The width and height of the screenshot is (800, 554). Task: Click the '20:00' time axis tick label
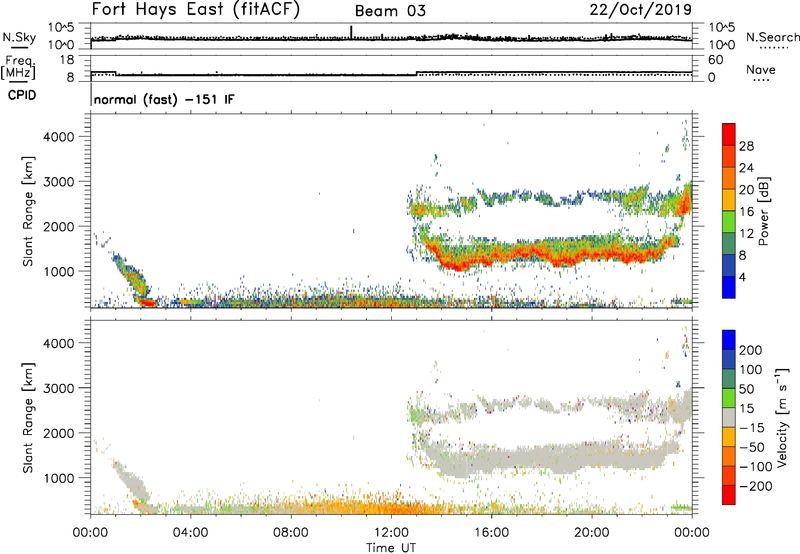[592, 533]
